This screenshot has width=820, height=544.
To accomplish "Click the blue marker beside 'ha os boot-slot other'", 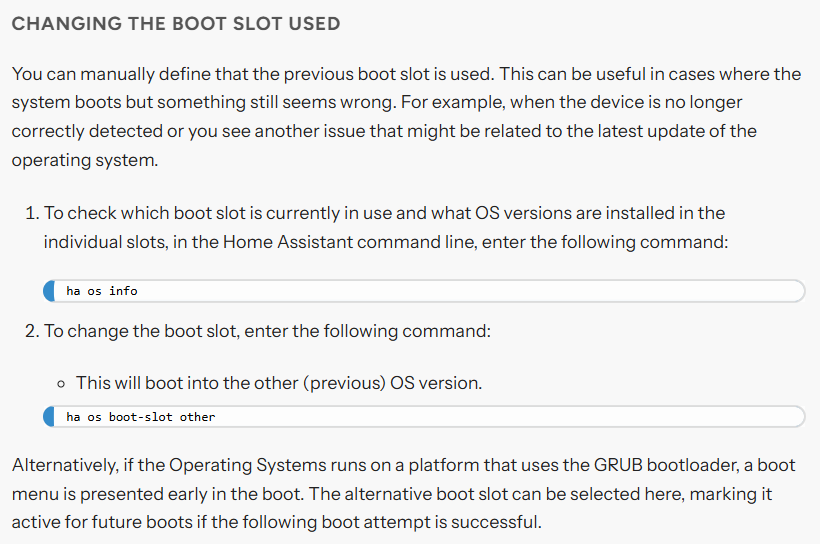I will (49, 416).
